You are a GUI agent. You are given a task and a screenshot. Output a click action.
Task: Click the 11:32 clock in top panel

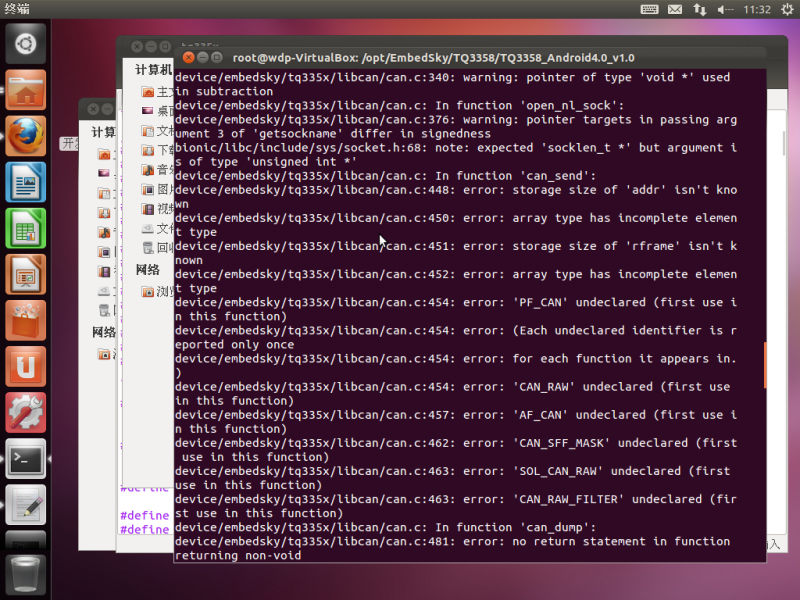tap(757, 9)
